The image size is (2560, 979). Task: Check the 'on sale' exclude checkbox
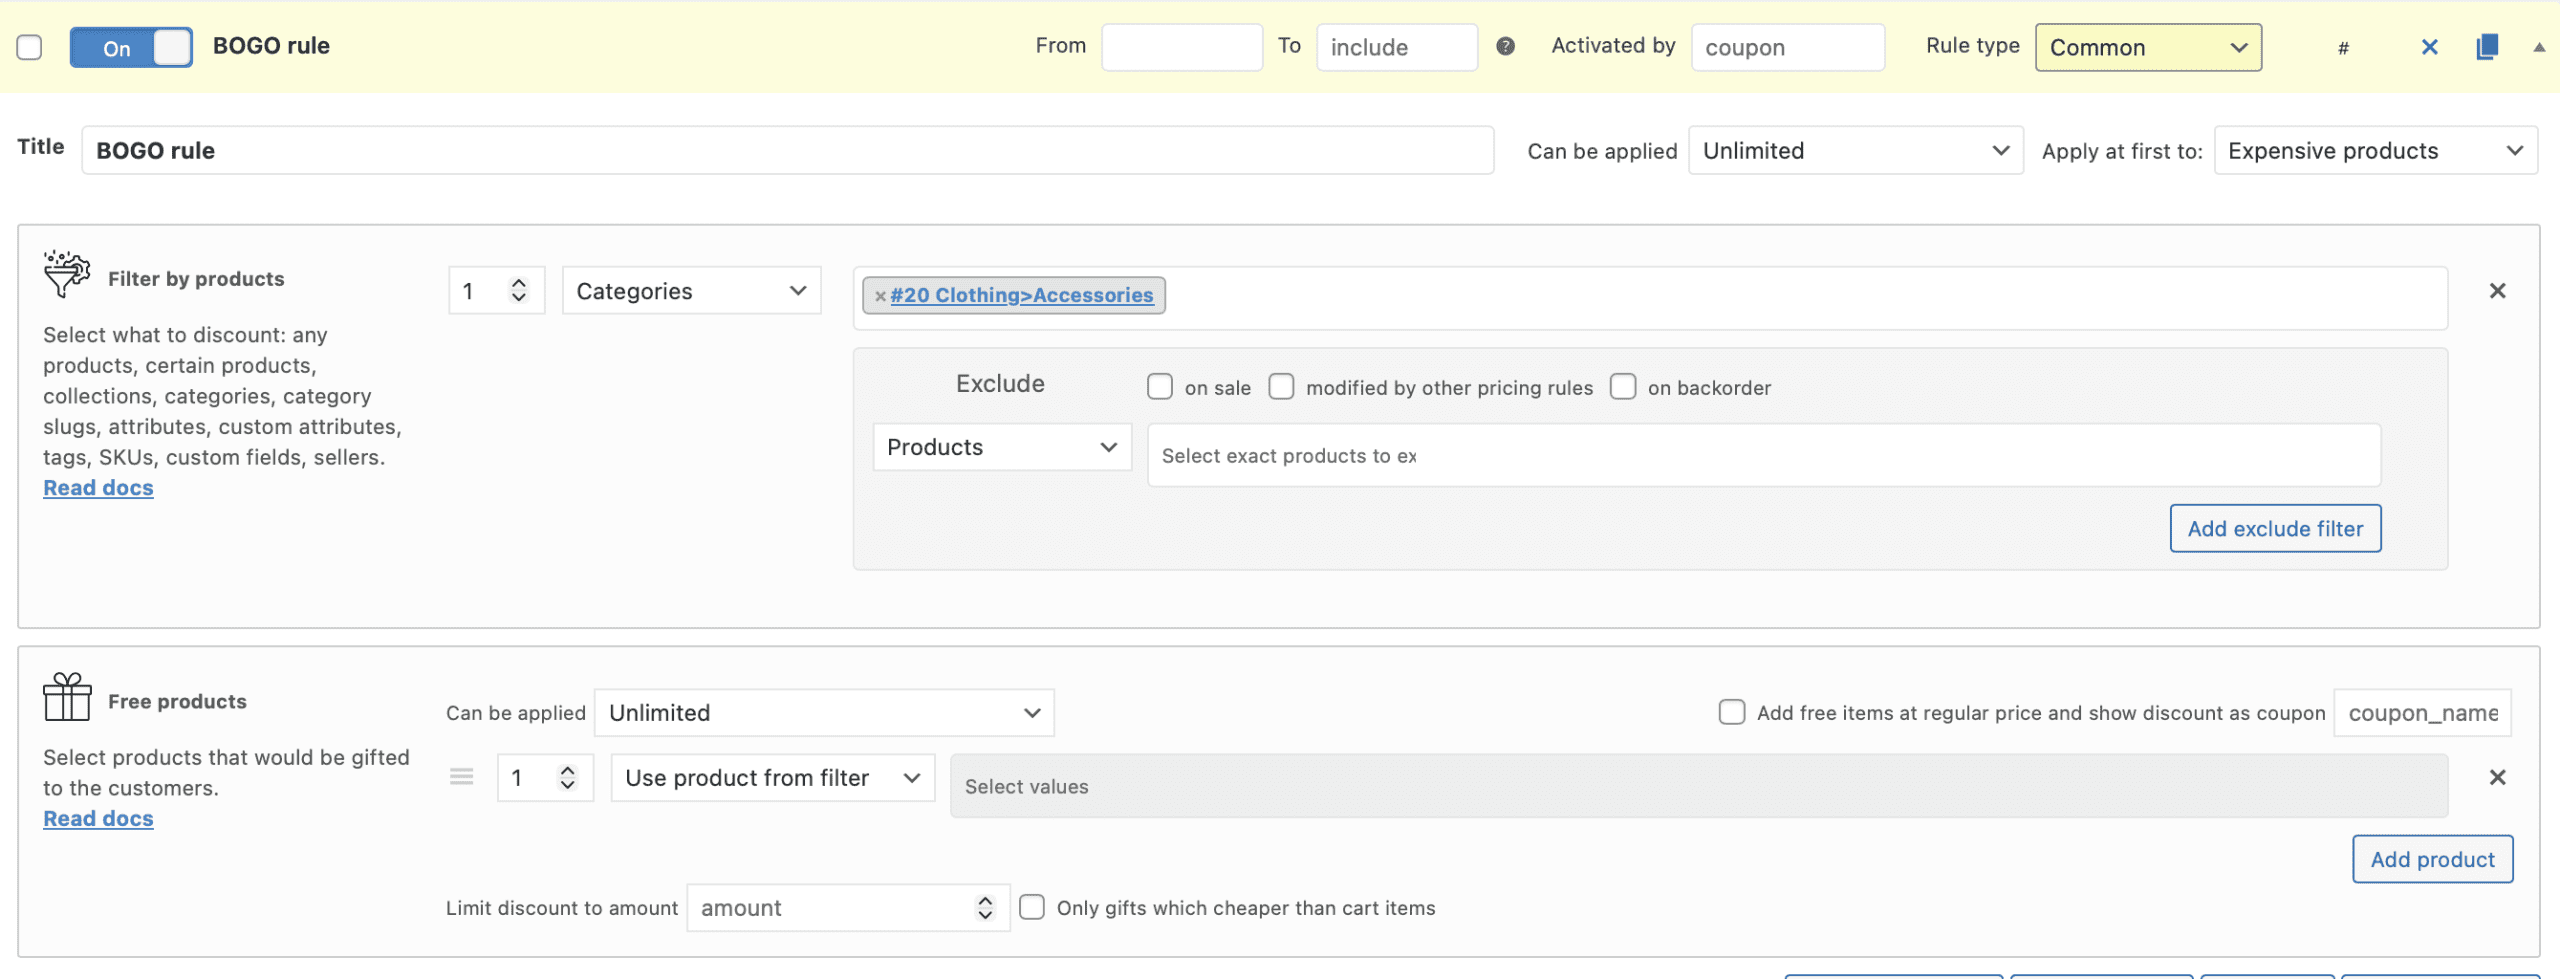1160,387
